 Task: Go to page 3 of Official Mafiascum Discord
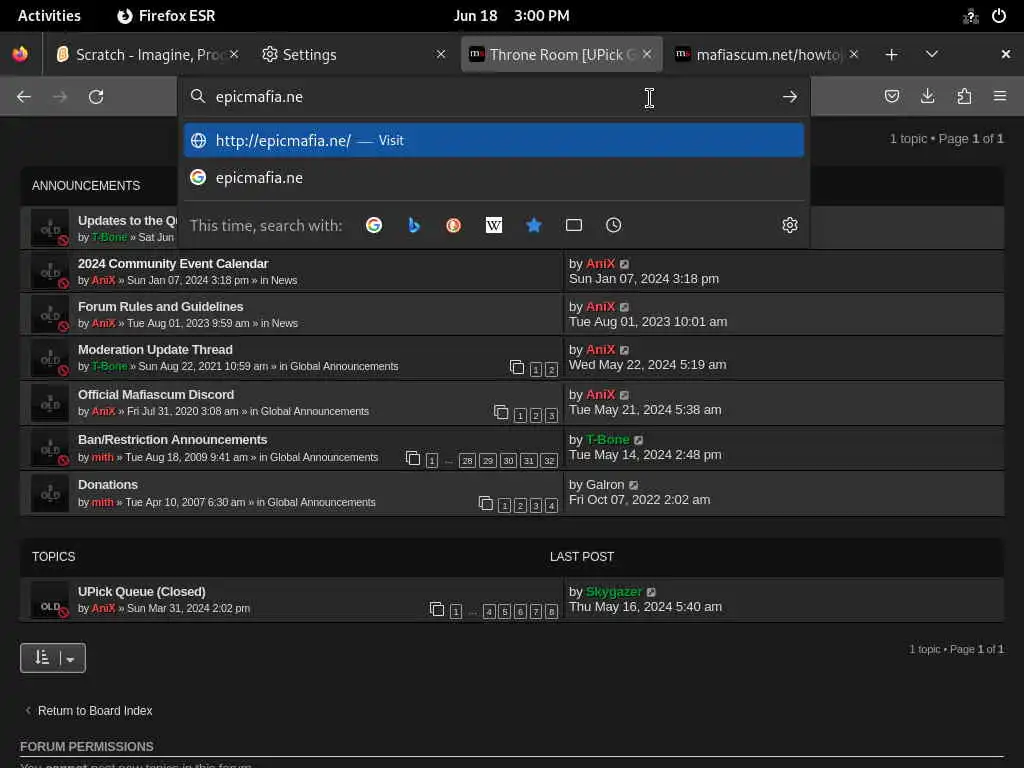[x=551, y=416]
